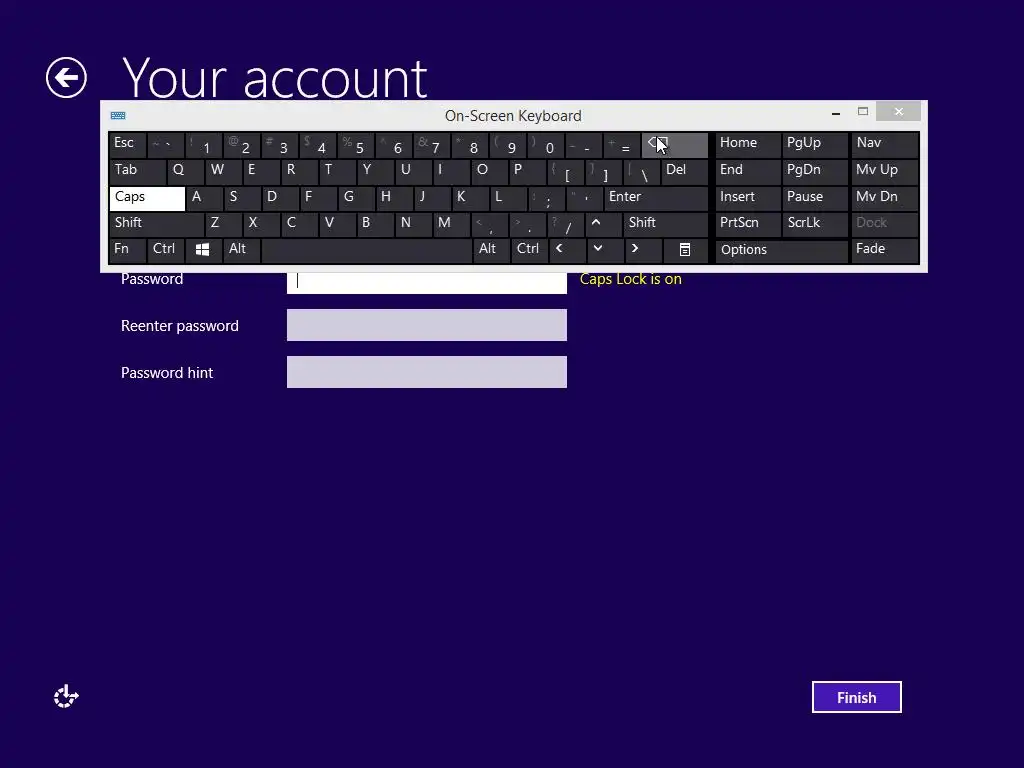
Task: Tap the context menu key
Action: 684,250
